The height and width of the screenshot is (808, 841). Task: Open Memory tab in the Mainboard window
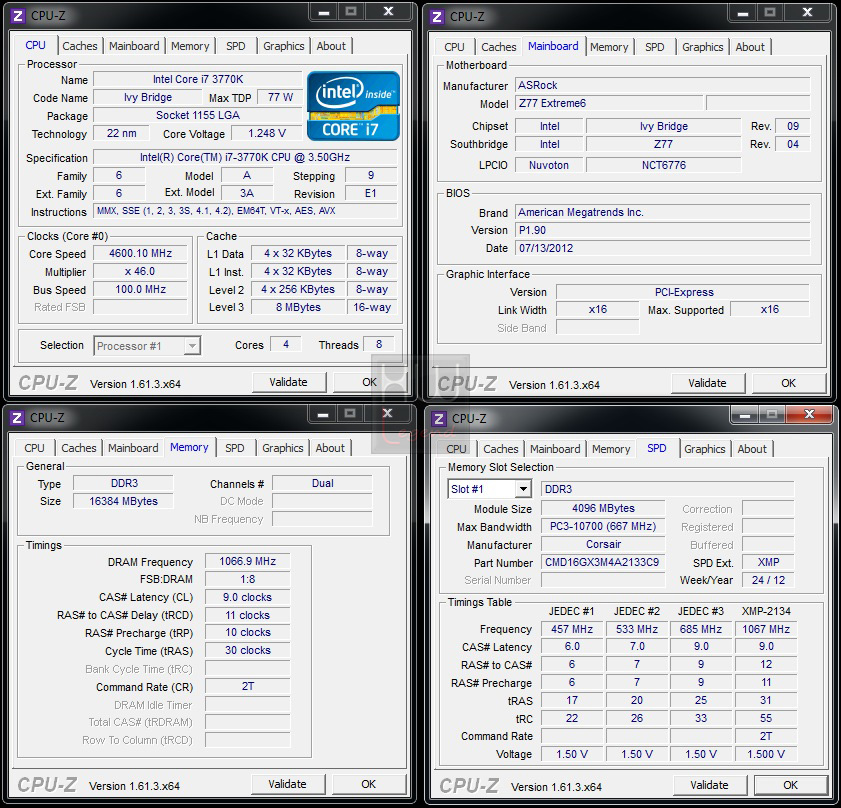609,47
